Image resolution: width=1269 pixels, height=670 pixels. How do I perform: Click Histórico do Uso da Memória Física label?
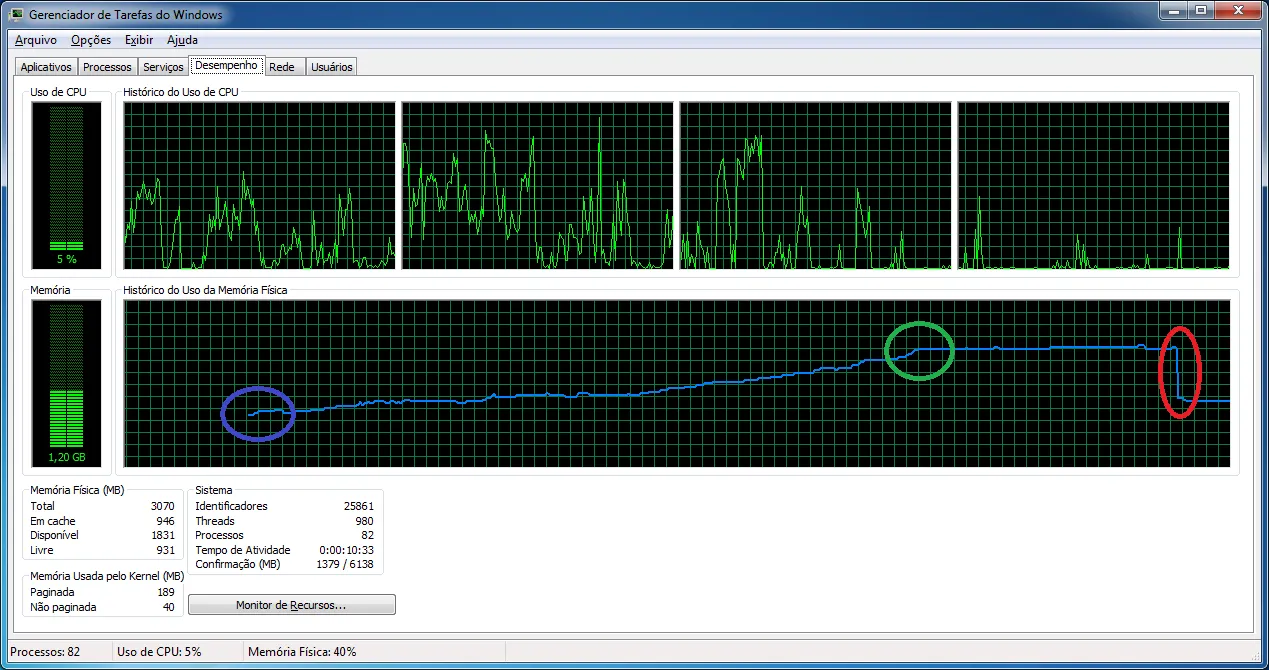pyautogui.click(x=205, y=290)
